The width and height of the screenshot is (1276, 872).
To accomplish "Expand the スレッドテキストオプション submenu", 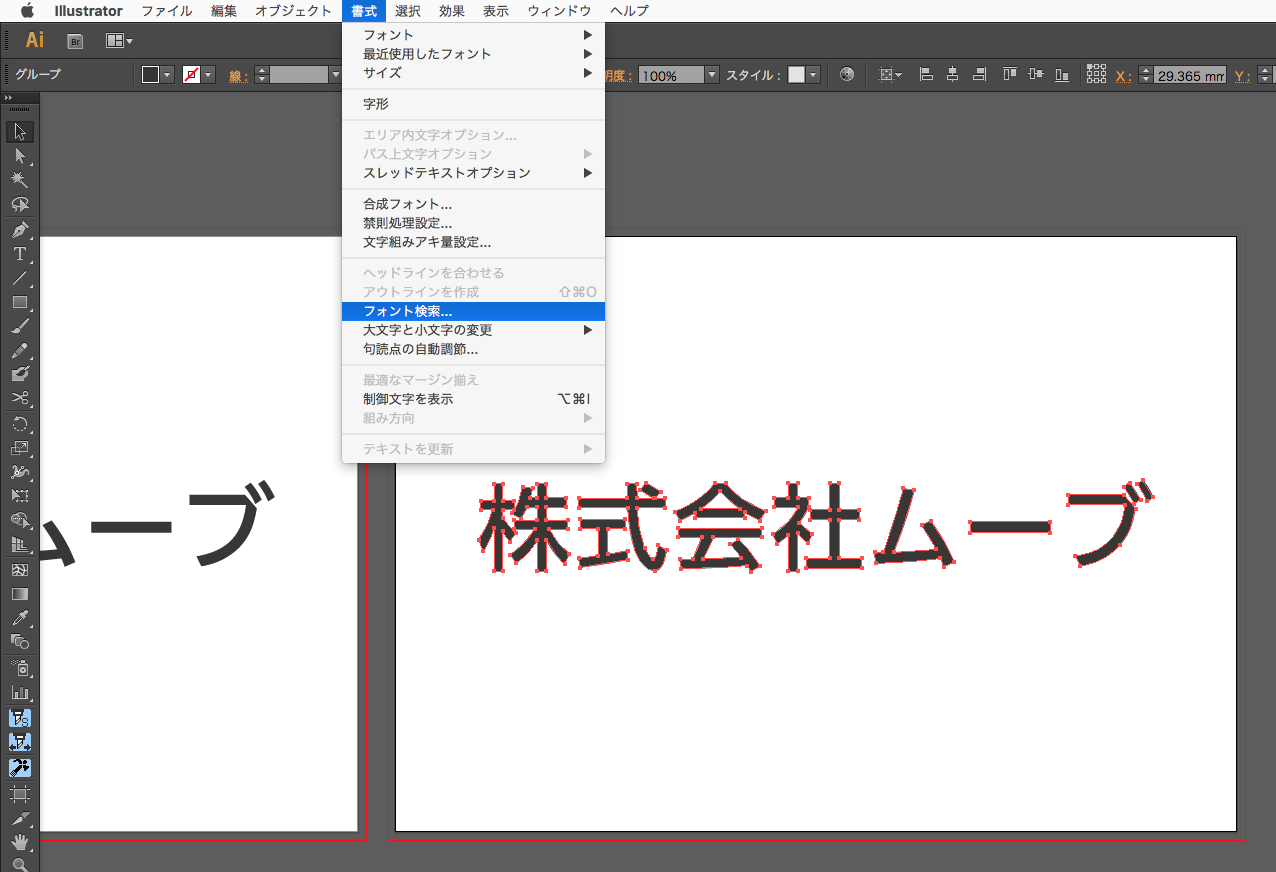I will 473,173.
